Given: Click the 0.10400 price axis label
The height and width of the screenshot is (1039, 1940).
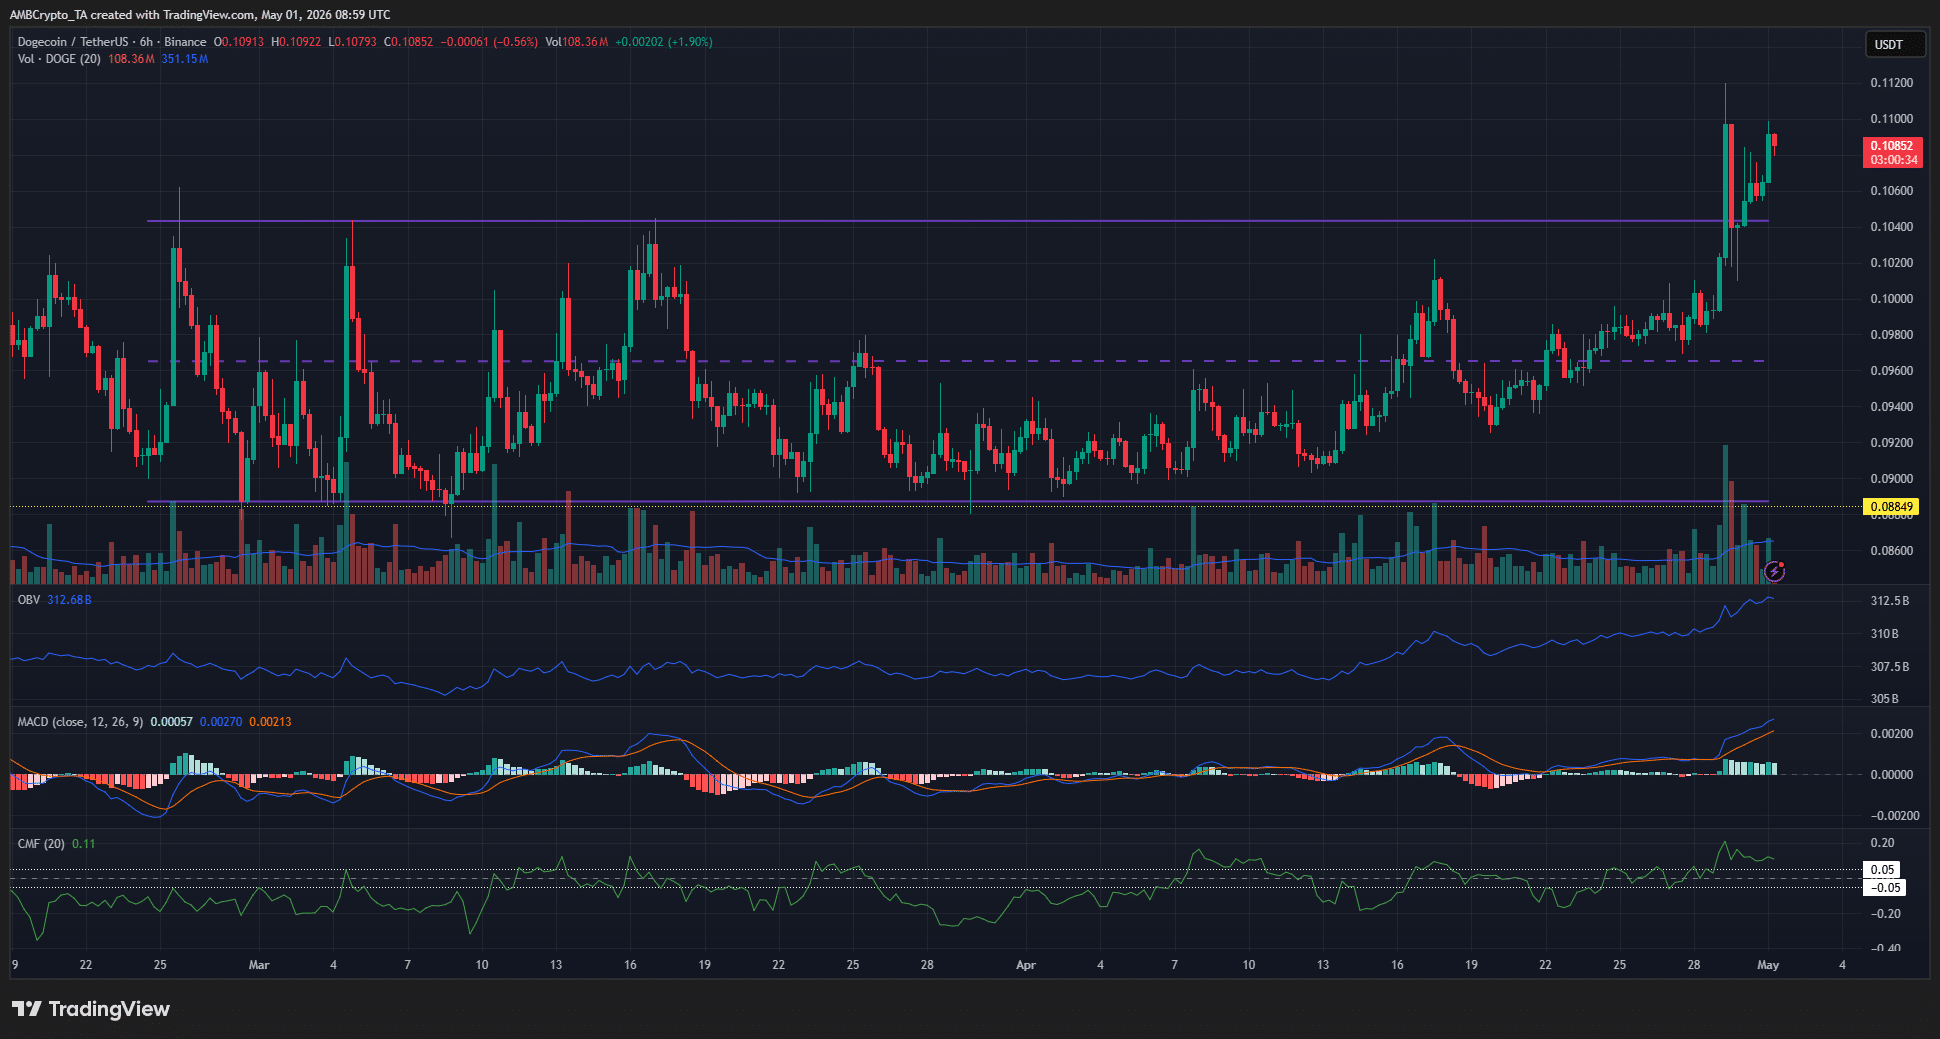Looking at the screenshot, I should [1892, 227].
